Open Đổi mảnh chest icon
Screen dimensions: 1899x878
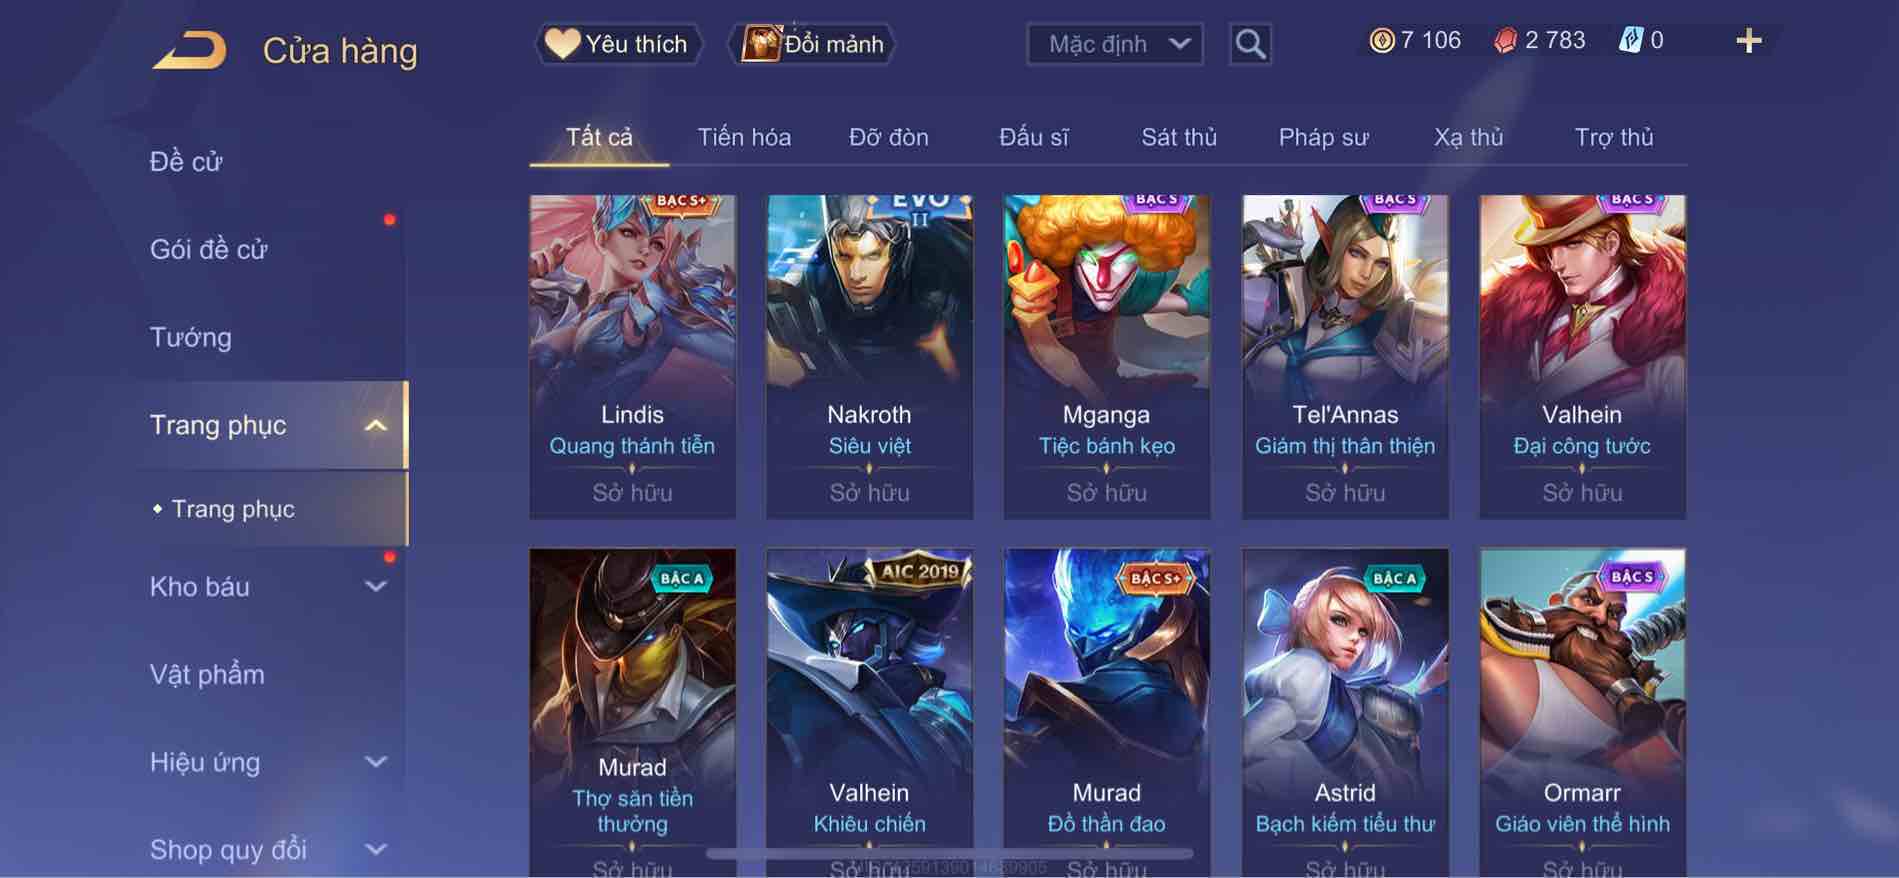(x=760, y=44)
